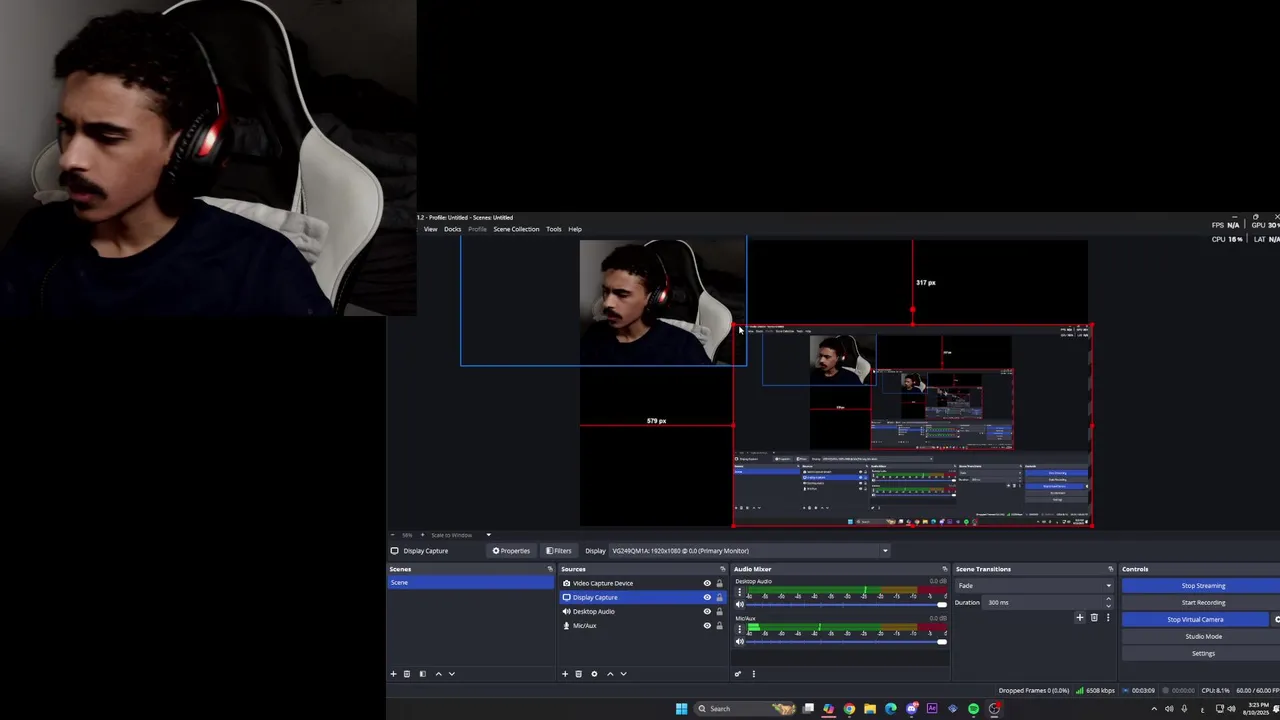Open OBS Settings from Controls
The width and height of the screenshot is (1280, 720).
coord(1203,654)
